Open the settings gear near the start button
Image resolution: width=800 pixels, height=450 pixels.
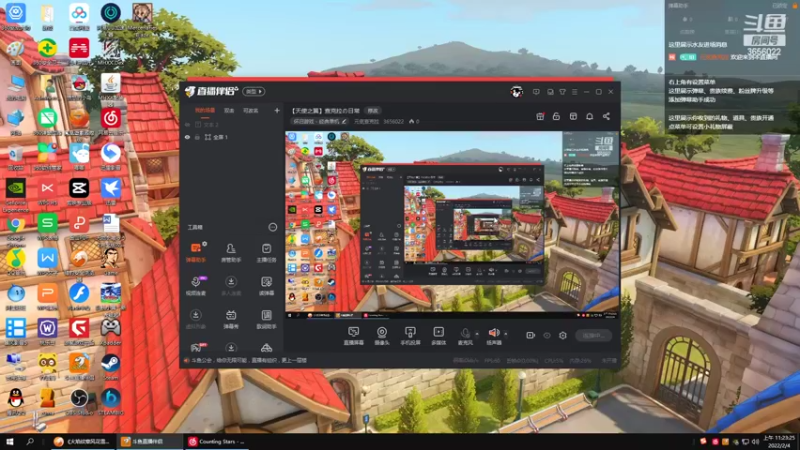point(563,335)
